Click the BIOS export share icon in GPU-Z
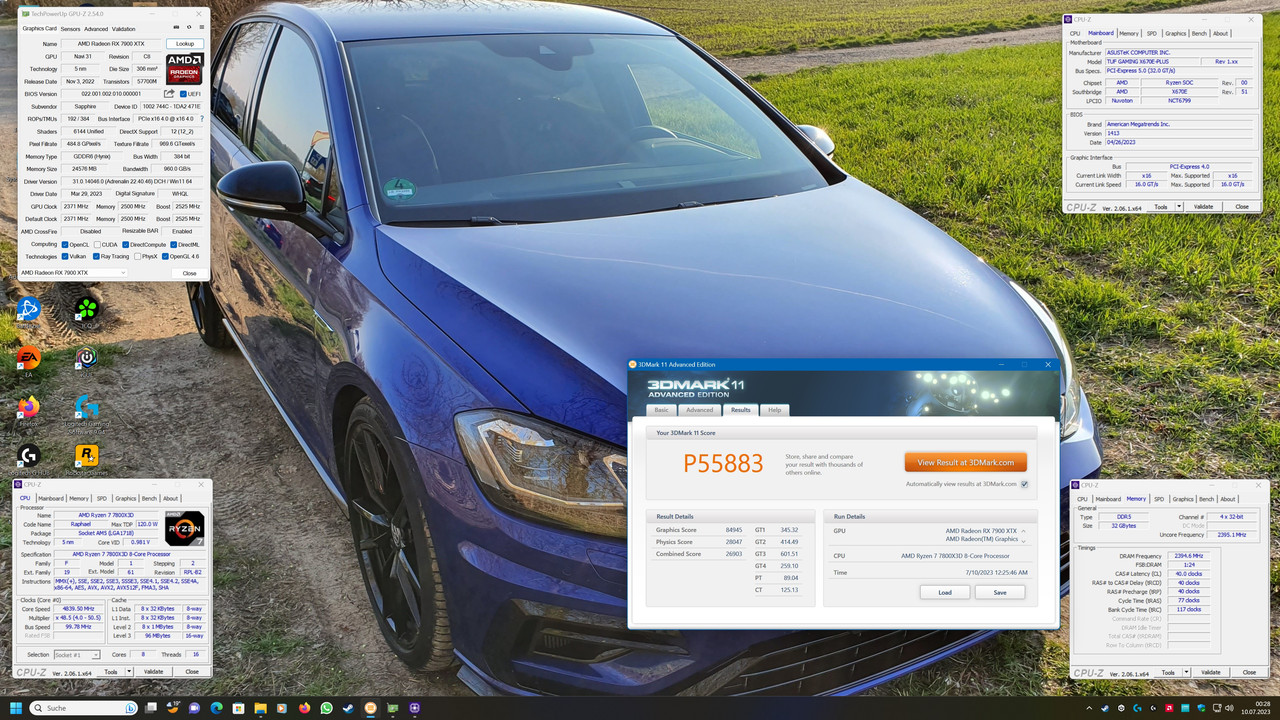This screenshot has height=720, width=1280. click(169, 94)
